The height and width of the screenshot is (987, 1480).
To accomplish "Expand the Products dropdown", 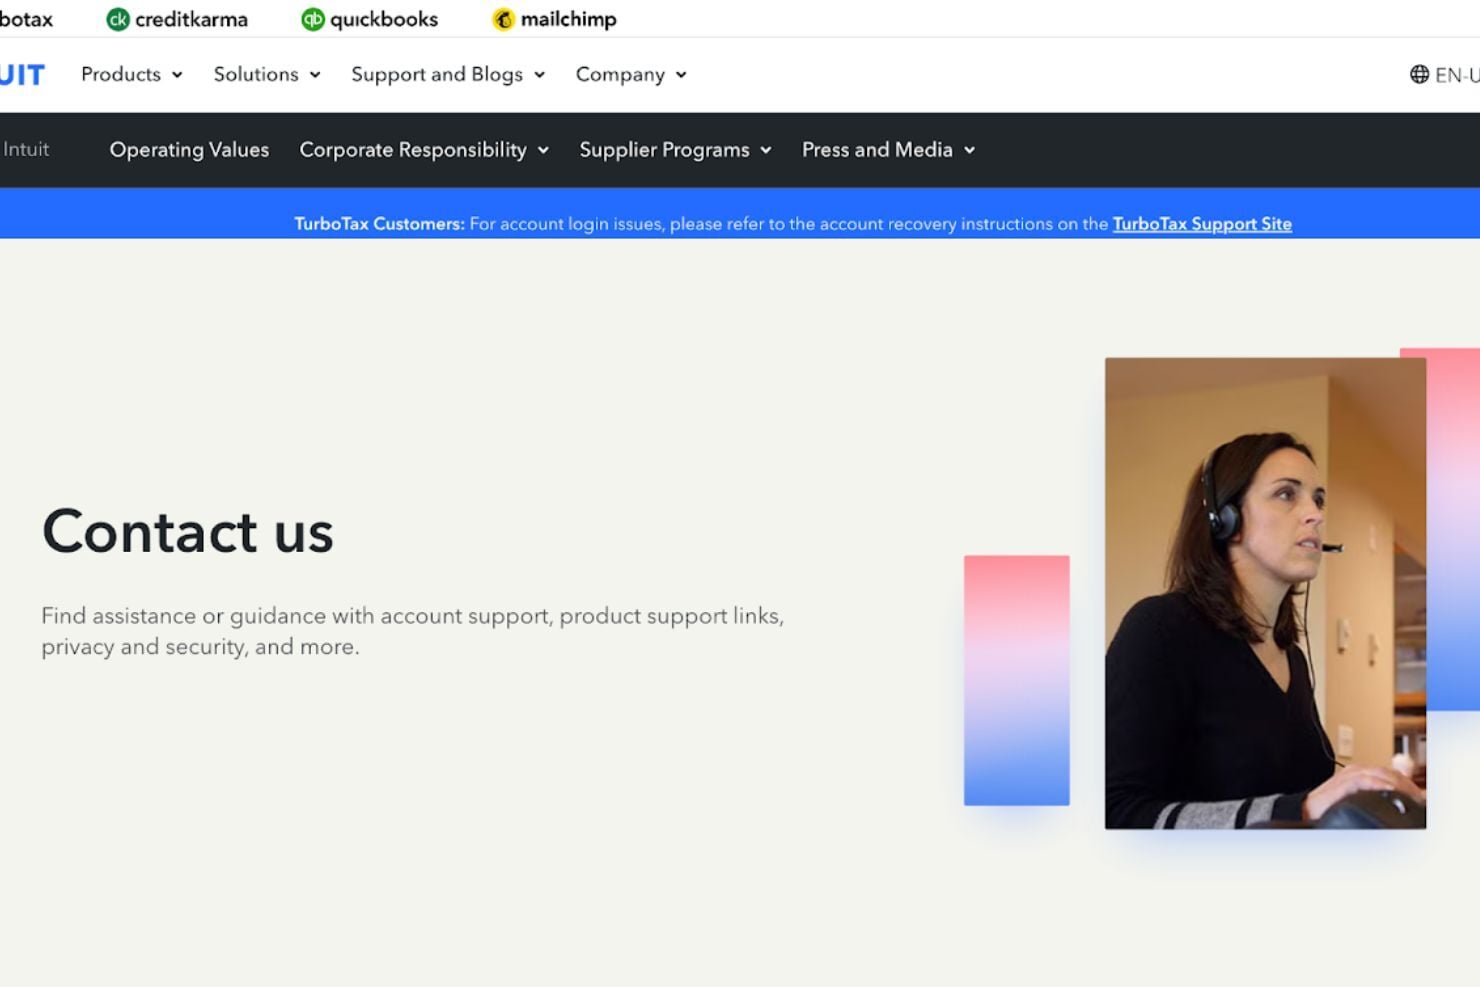I will [x=131, y=74].
